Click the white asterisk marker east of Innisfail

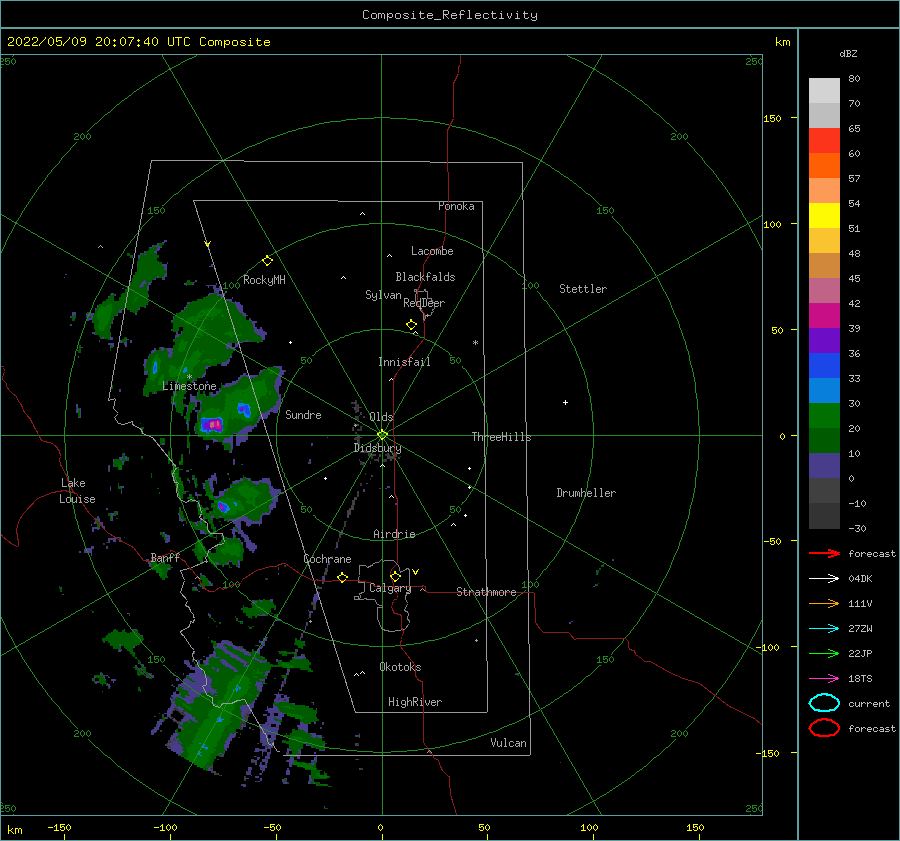475,343
